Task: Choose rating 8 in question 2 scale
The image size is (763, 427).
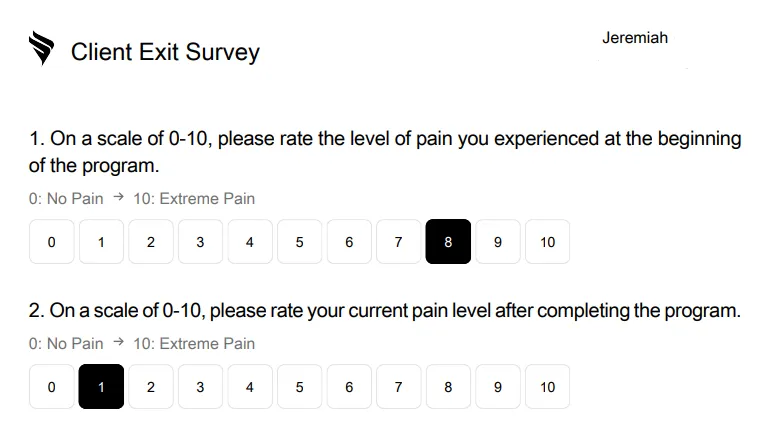Action: tap(448, 387)
